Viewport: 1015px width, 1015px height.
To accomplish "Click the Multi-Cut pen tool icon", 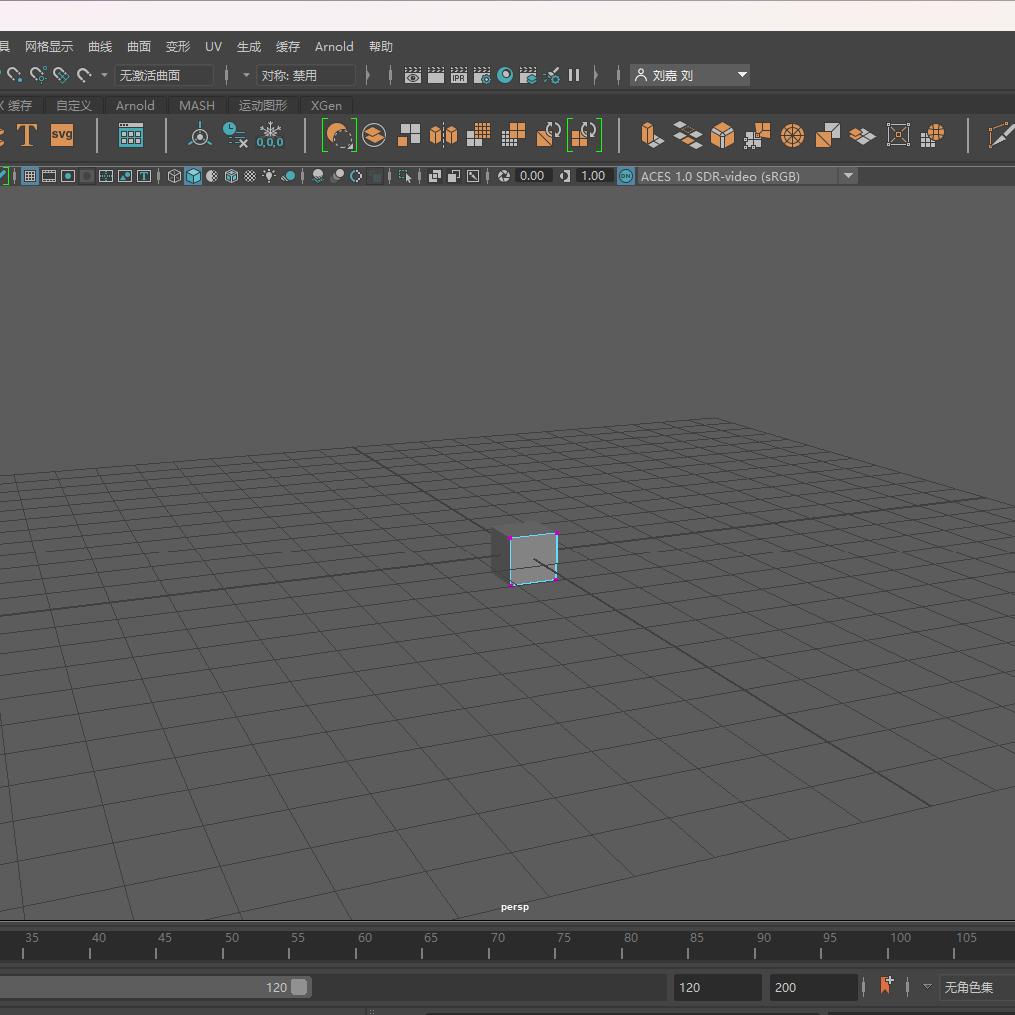I will (x=1001, y=135).
